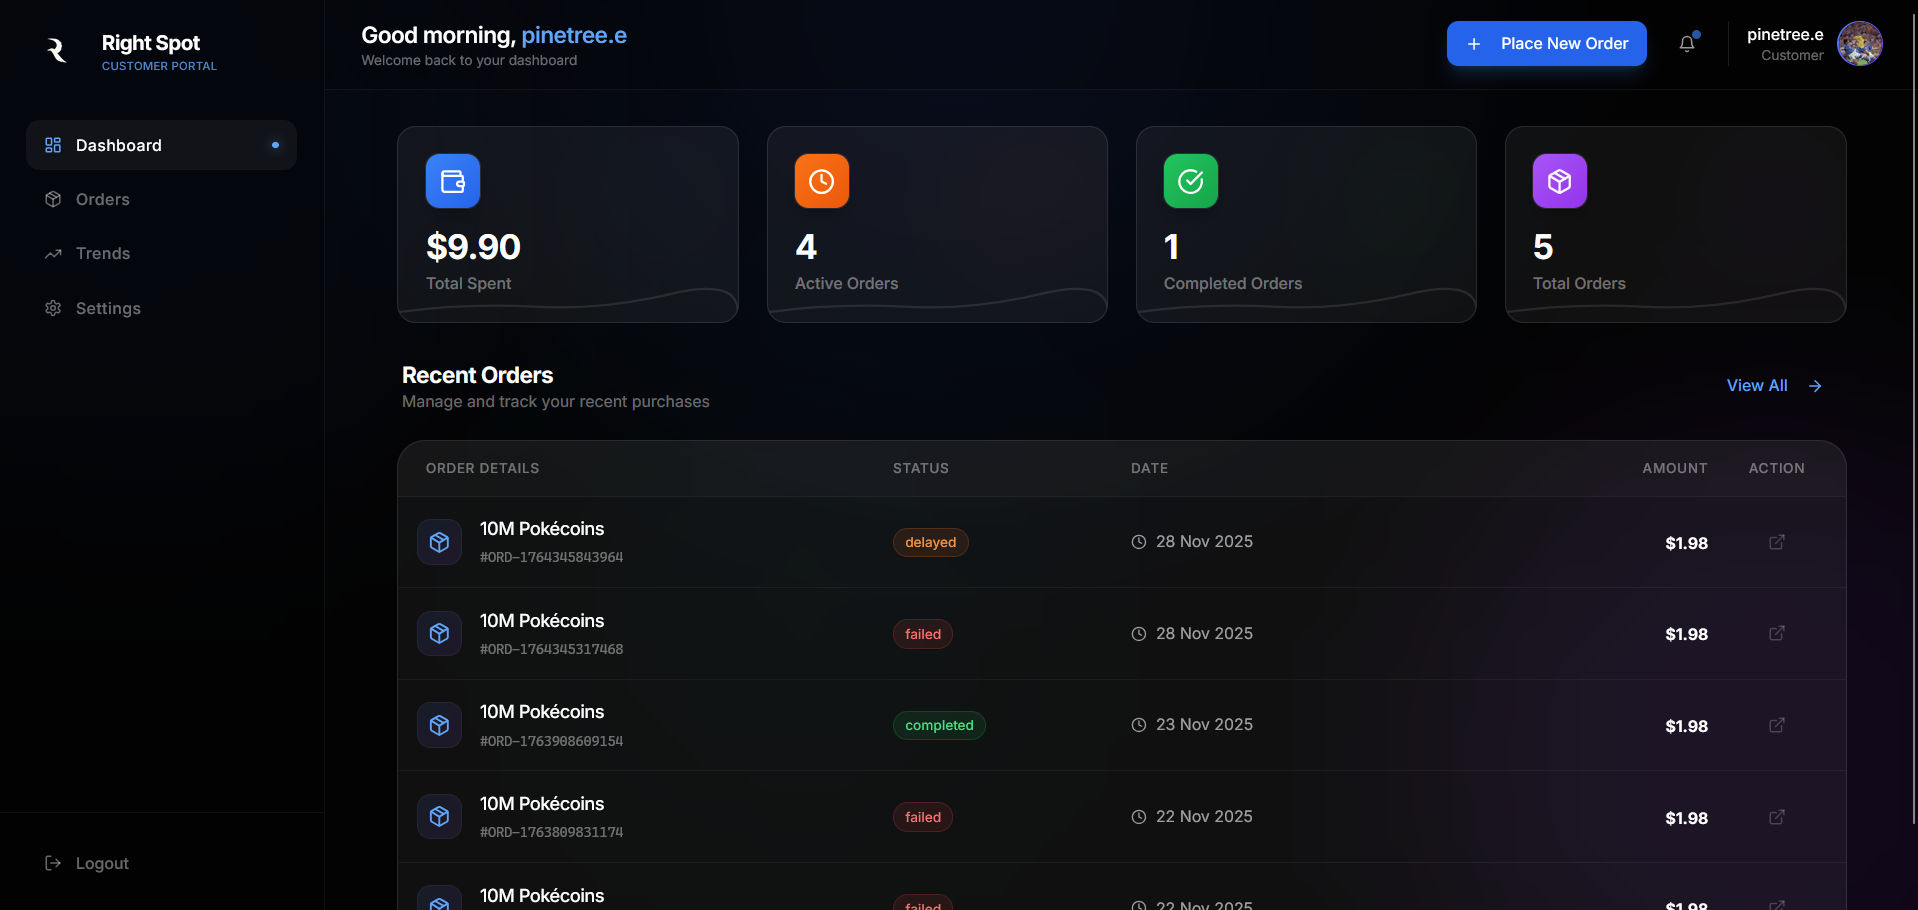Image resolution: width=1918 pixels, height=910 pixels.
Task: Go to Orders in the sidebar
Action: 103,199
